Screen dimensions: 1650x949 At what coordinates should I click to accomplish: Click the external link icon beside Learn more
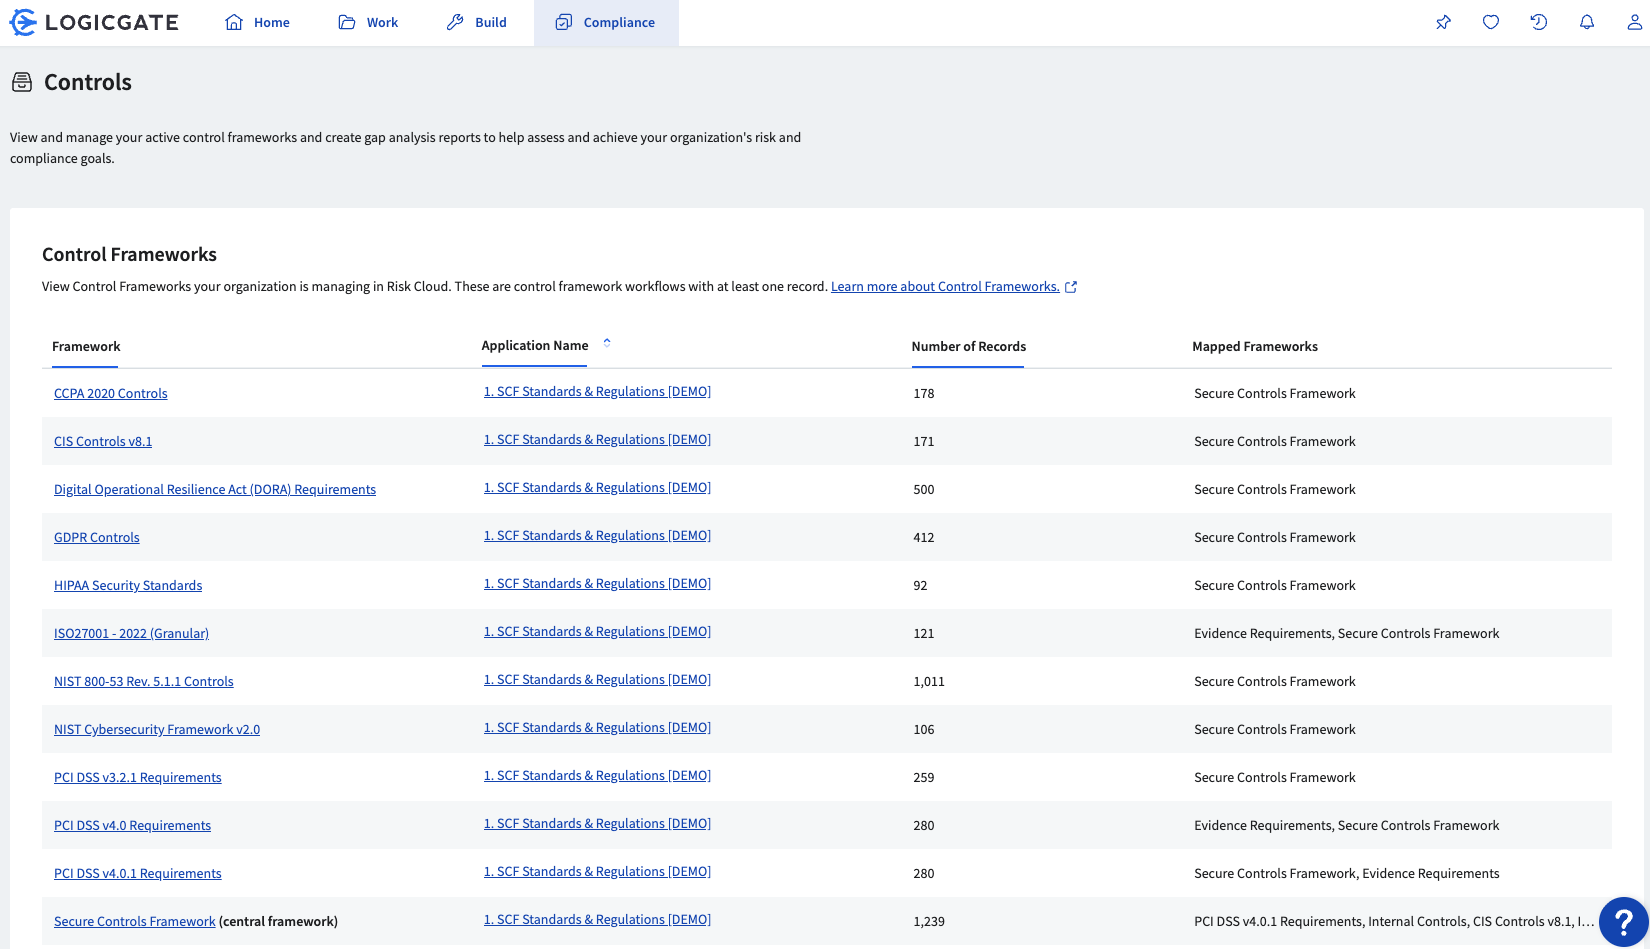pos(1071,286)
